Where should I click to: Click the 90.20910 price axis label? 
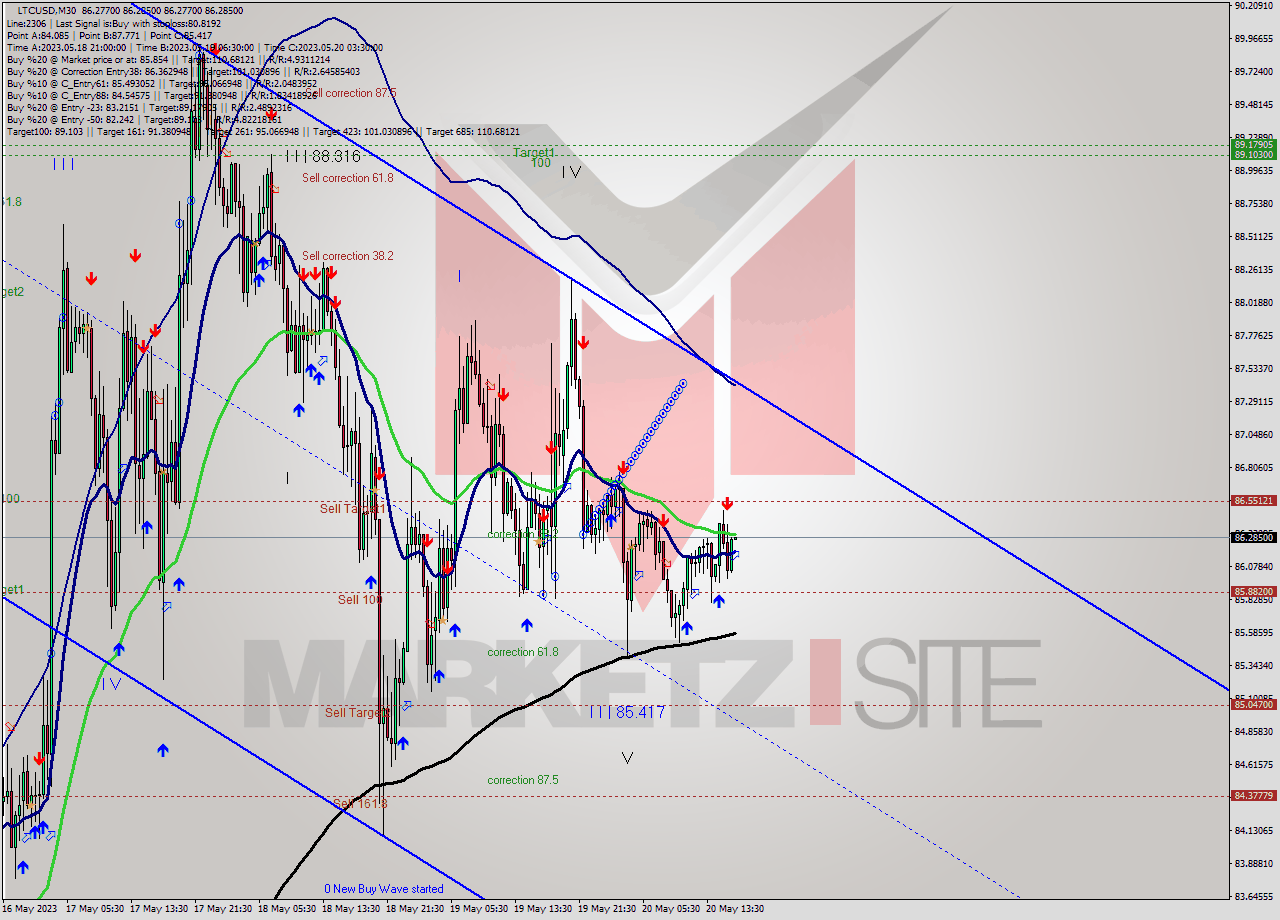pos(1253,5)
